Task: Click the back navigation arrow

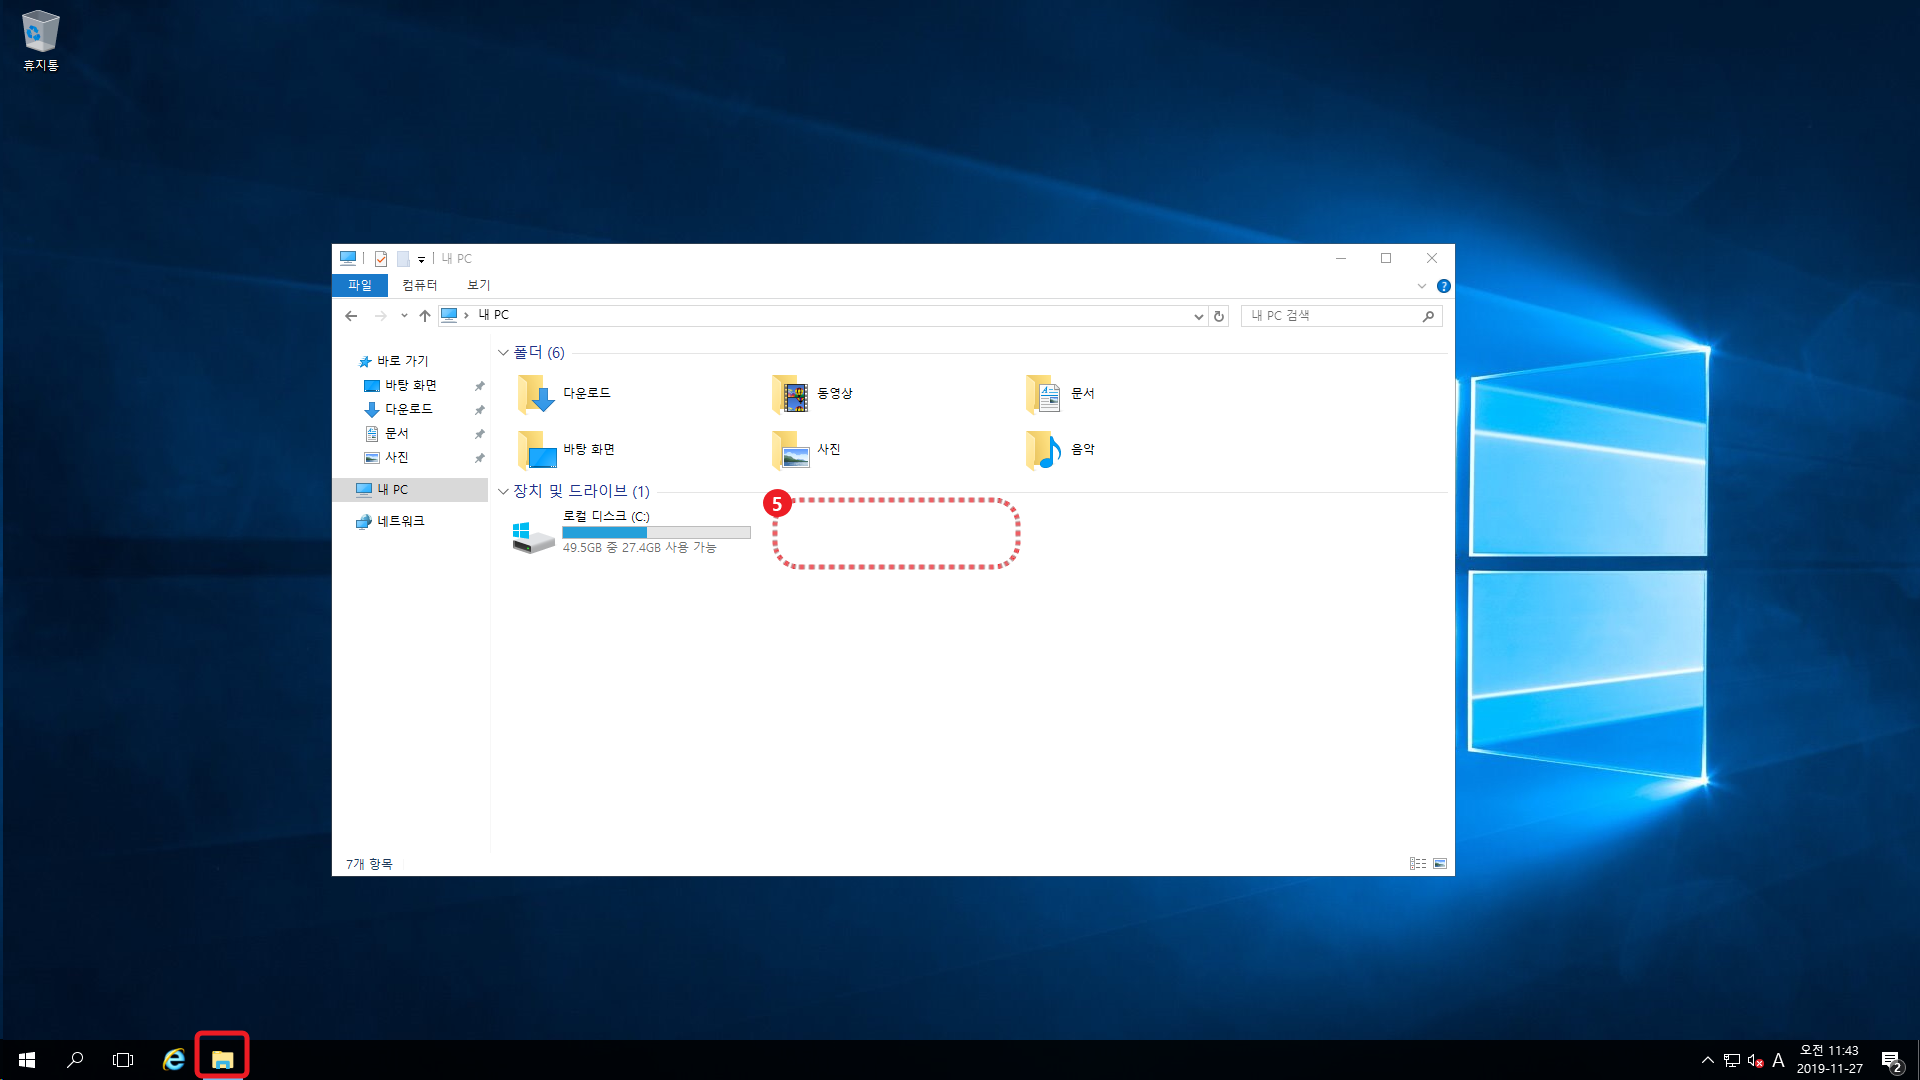Action: (x=351, y=316)
